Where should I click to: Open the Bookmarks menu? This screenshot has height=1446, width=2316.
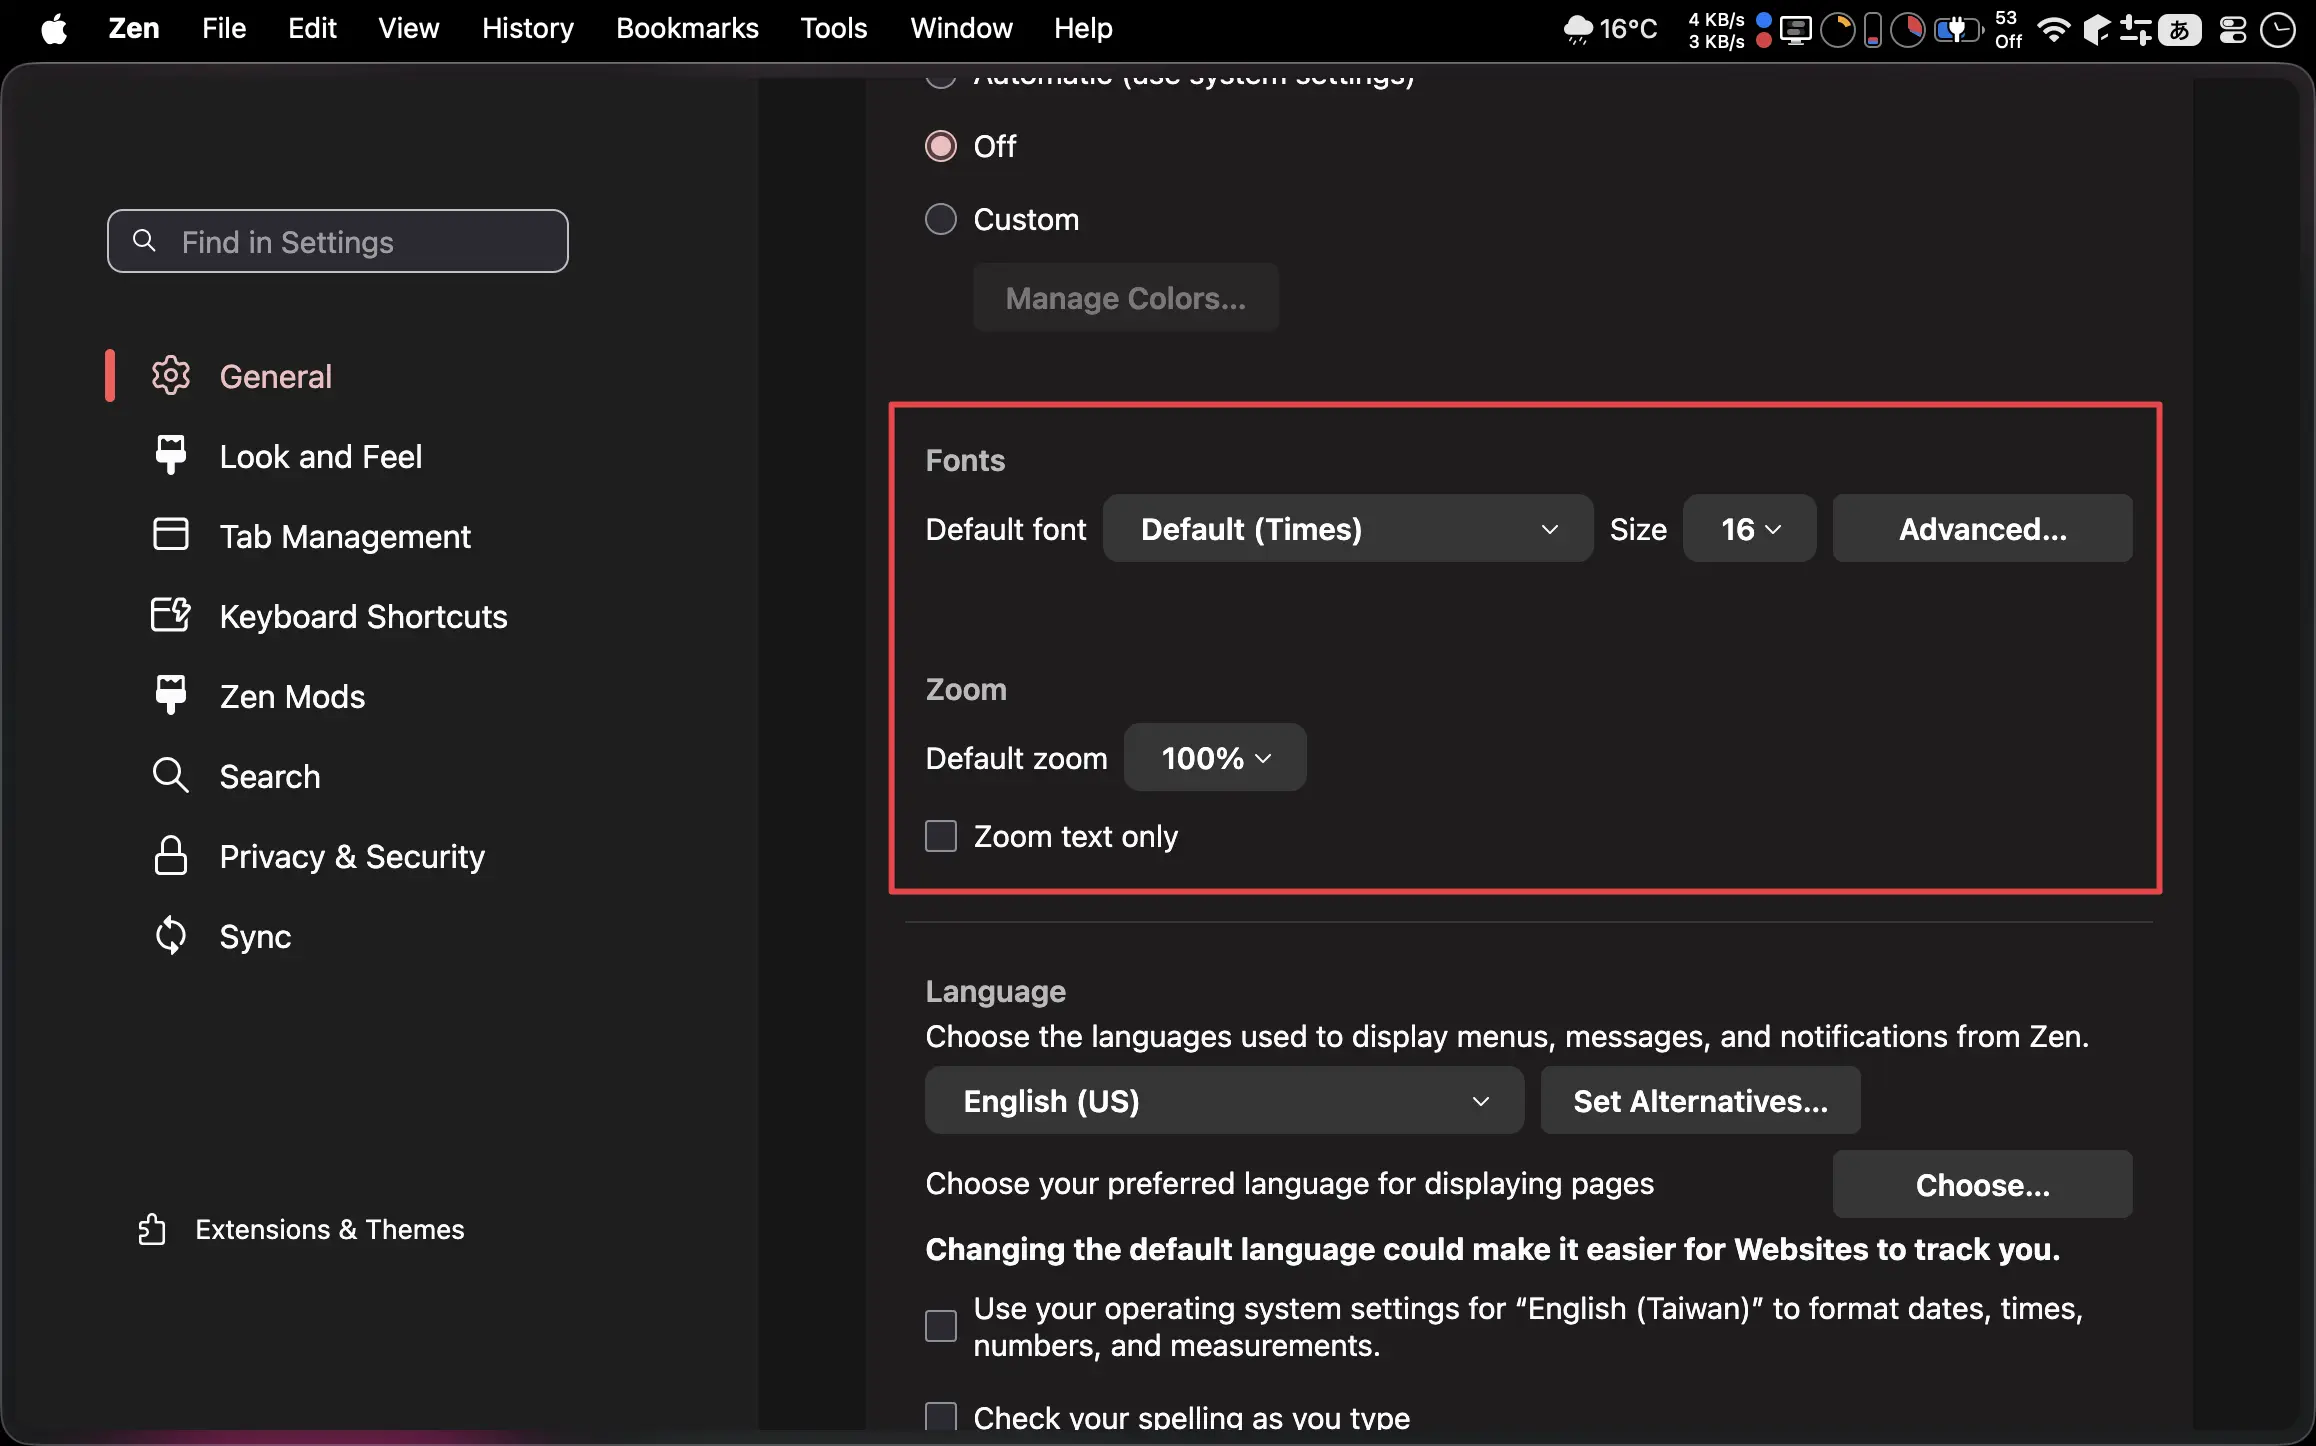pos(686,28)
